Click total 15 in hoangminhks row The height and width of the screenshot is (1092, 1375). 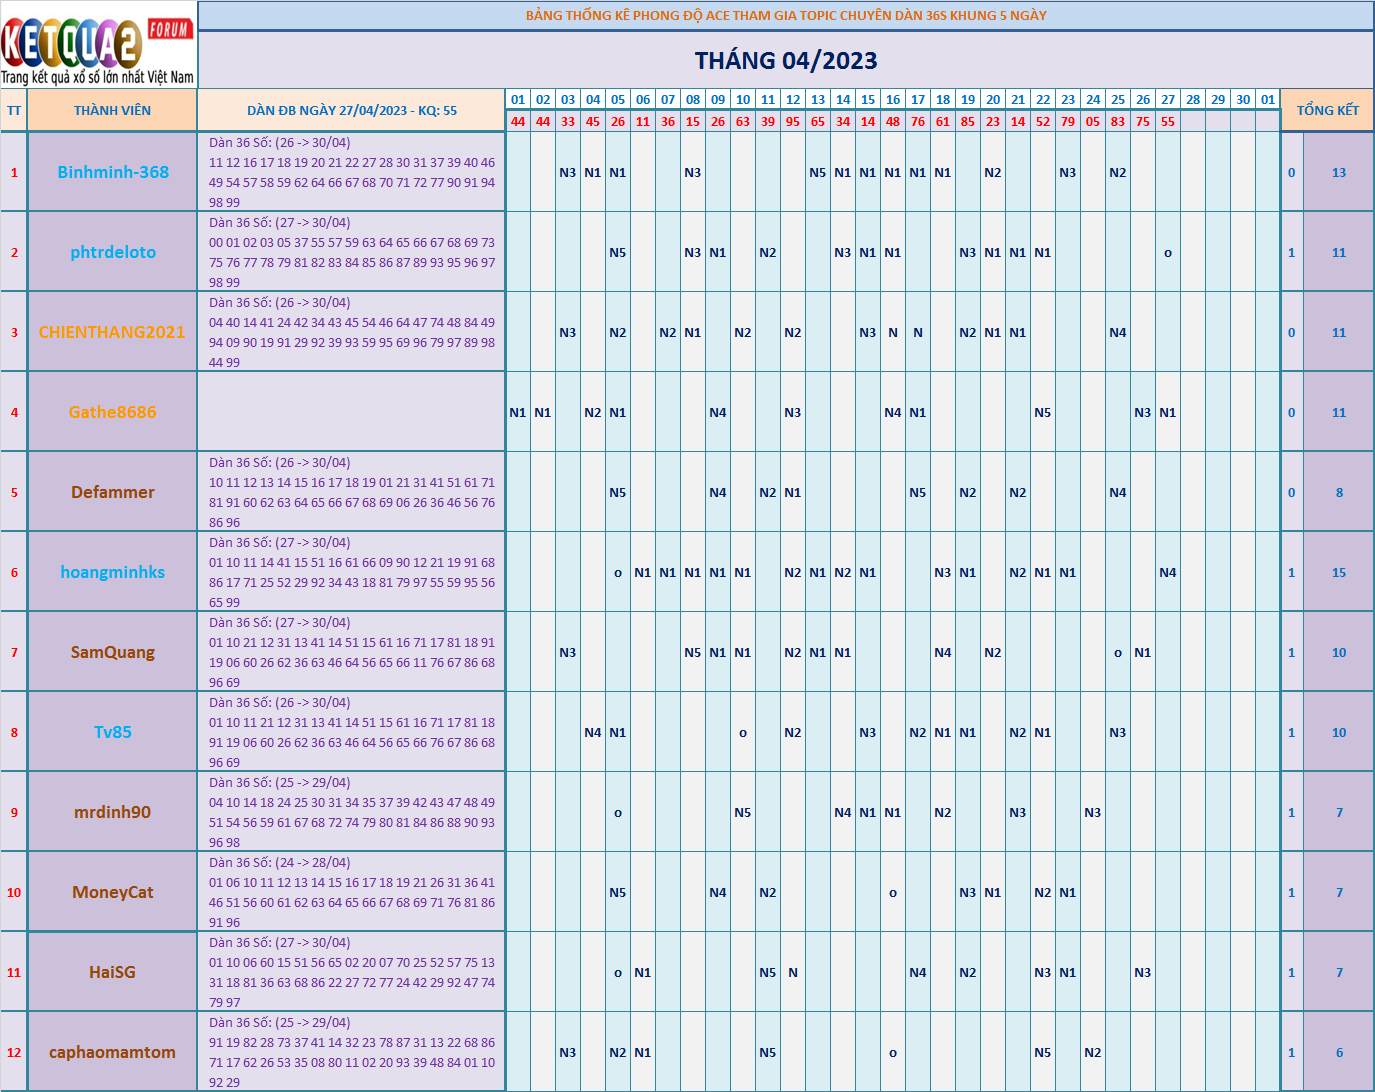tap(1339, 572)
